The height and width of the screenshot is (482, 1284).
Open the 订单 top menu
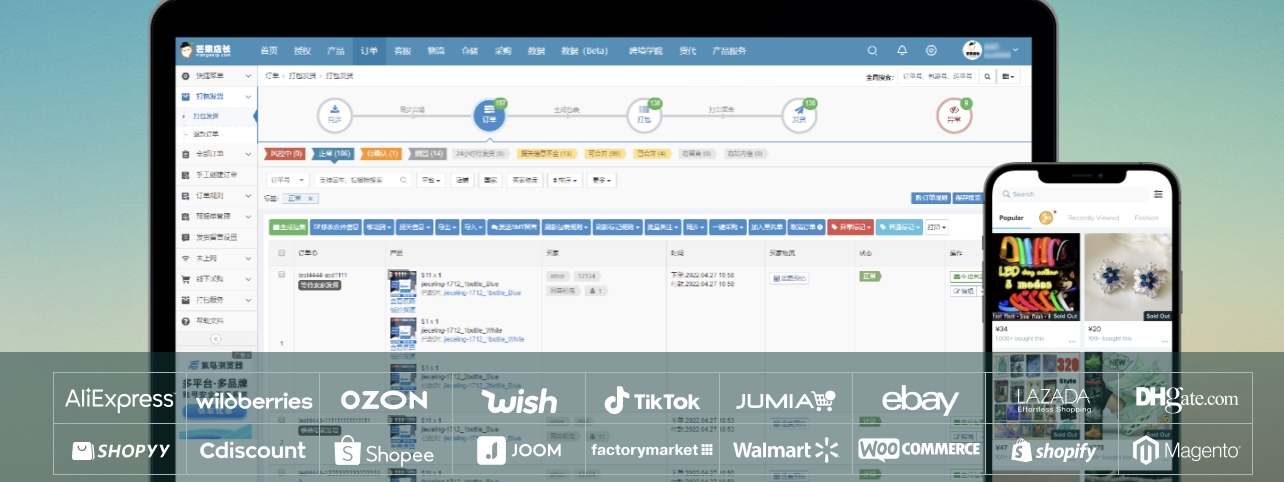click(x=369, y=50)
